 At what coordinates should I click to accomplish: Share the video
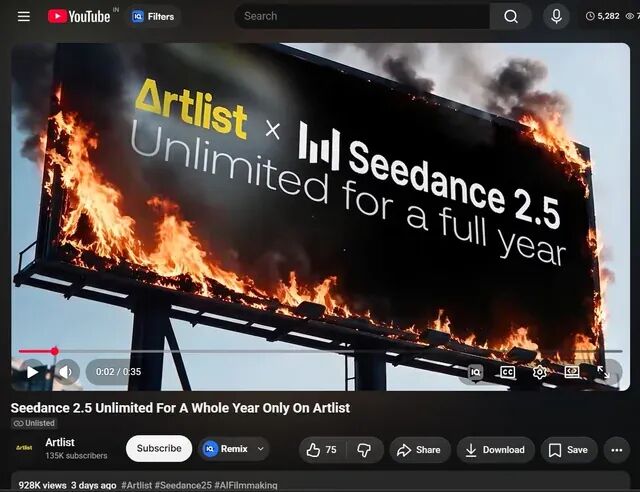pos(420,450)
